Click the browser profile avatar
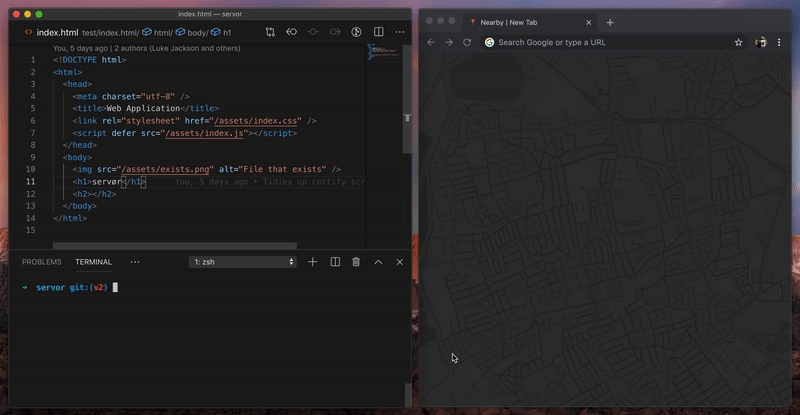This screenshot has height=415, width=800. [x=761, y=42]
